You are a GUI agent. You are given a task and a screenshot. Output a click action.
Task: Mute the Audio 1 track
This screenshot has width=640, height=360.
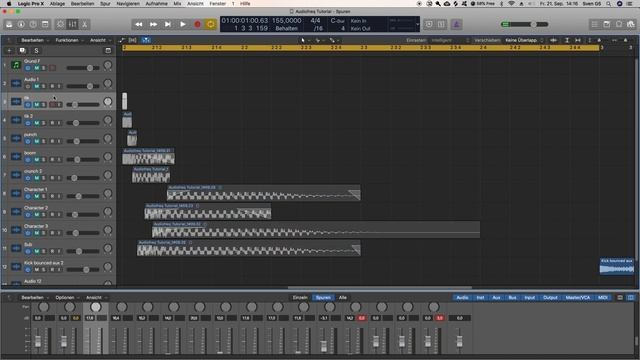[x=36, y=86]
